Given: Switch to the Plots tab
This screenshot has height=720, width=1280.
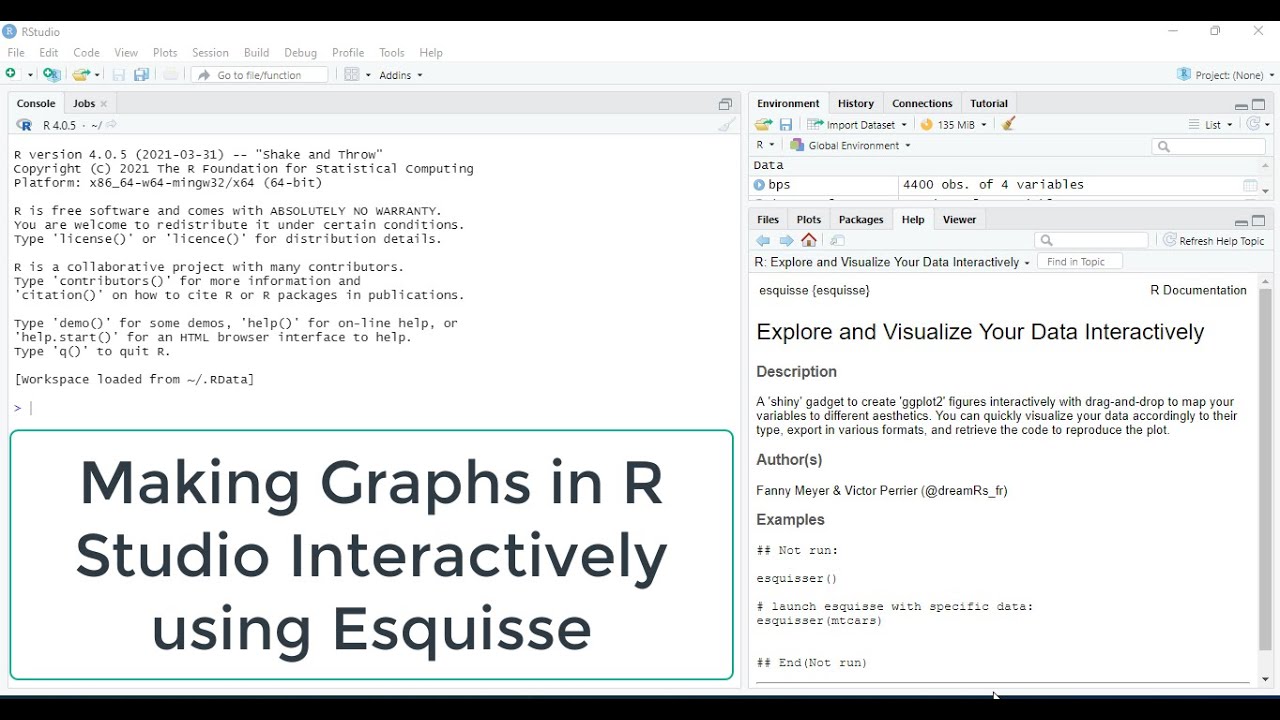Looking at the screenshot, I should 809,220.
